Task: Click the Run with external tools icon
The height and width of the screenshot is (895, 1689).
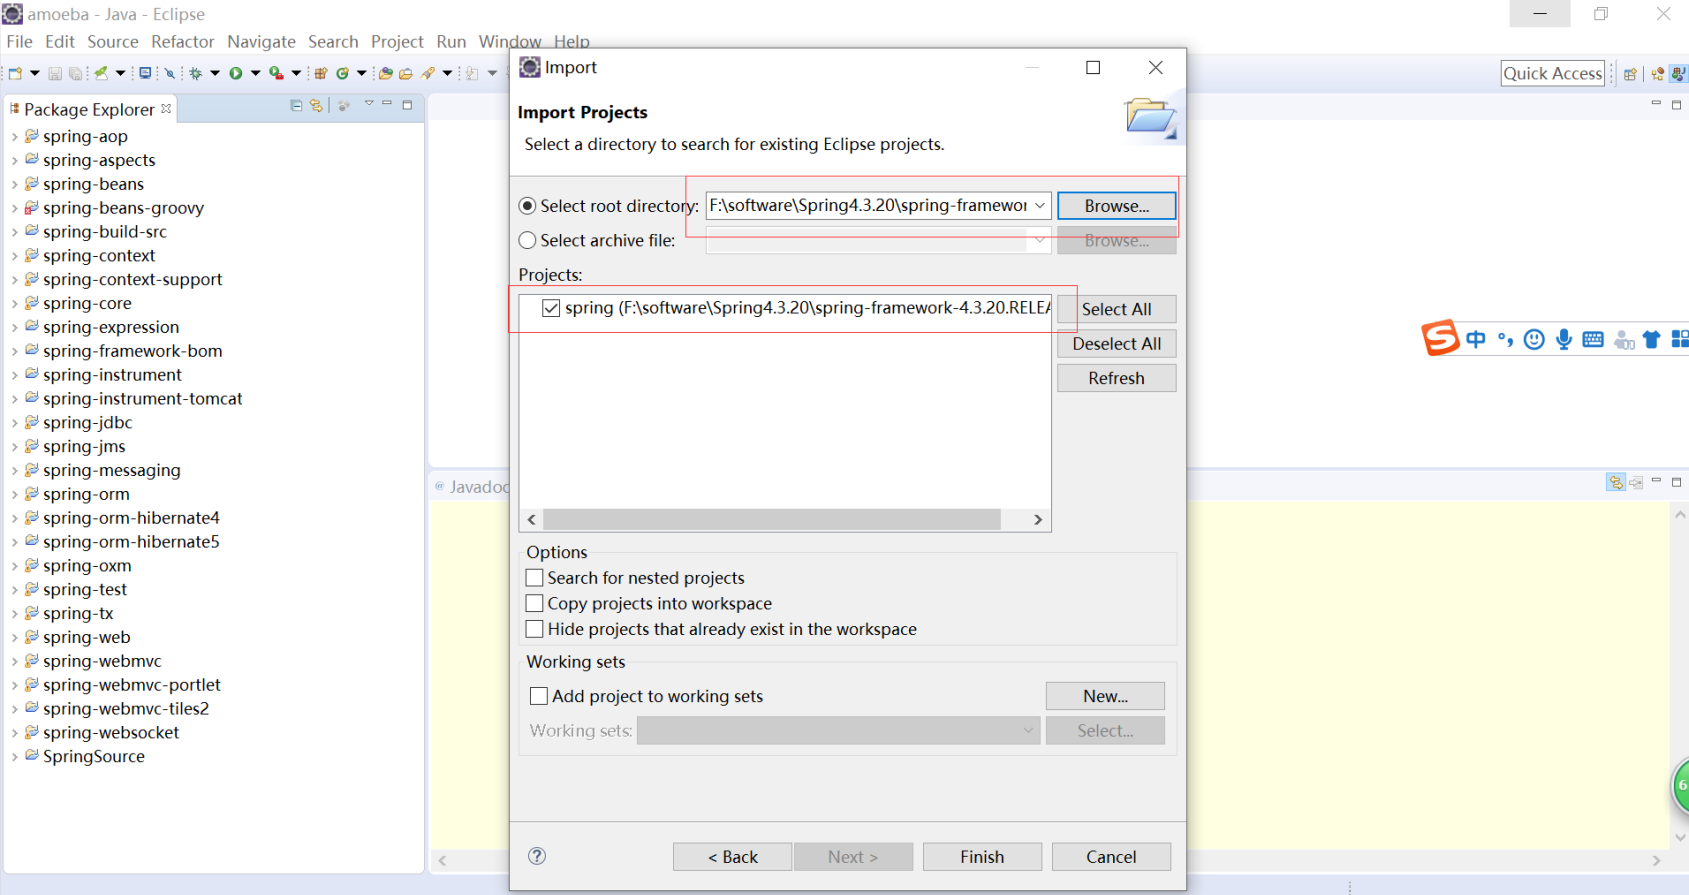Action: [x=276, y=73]
